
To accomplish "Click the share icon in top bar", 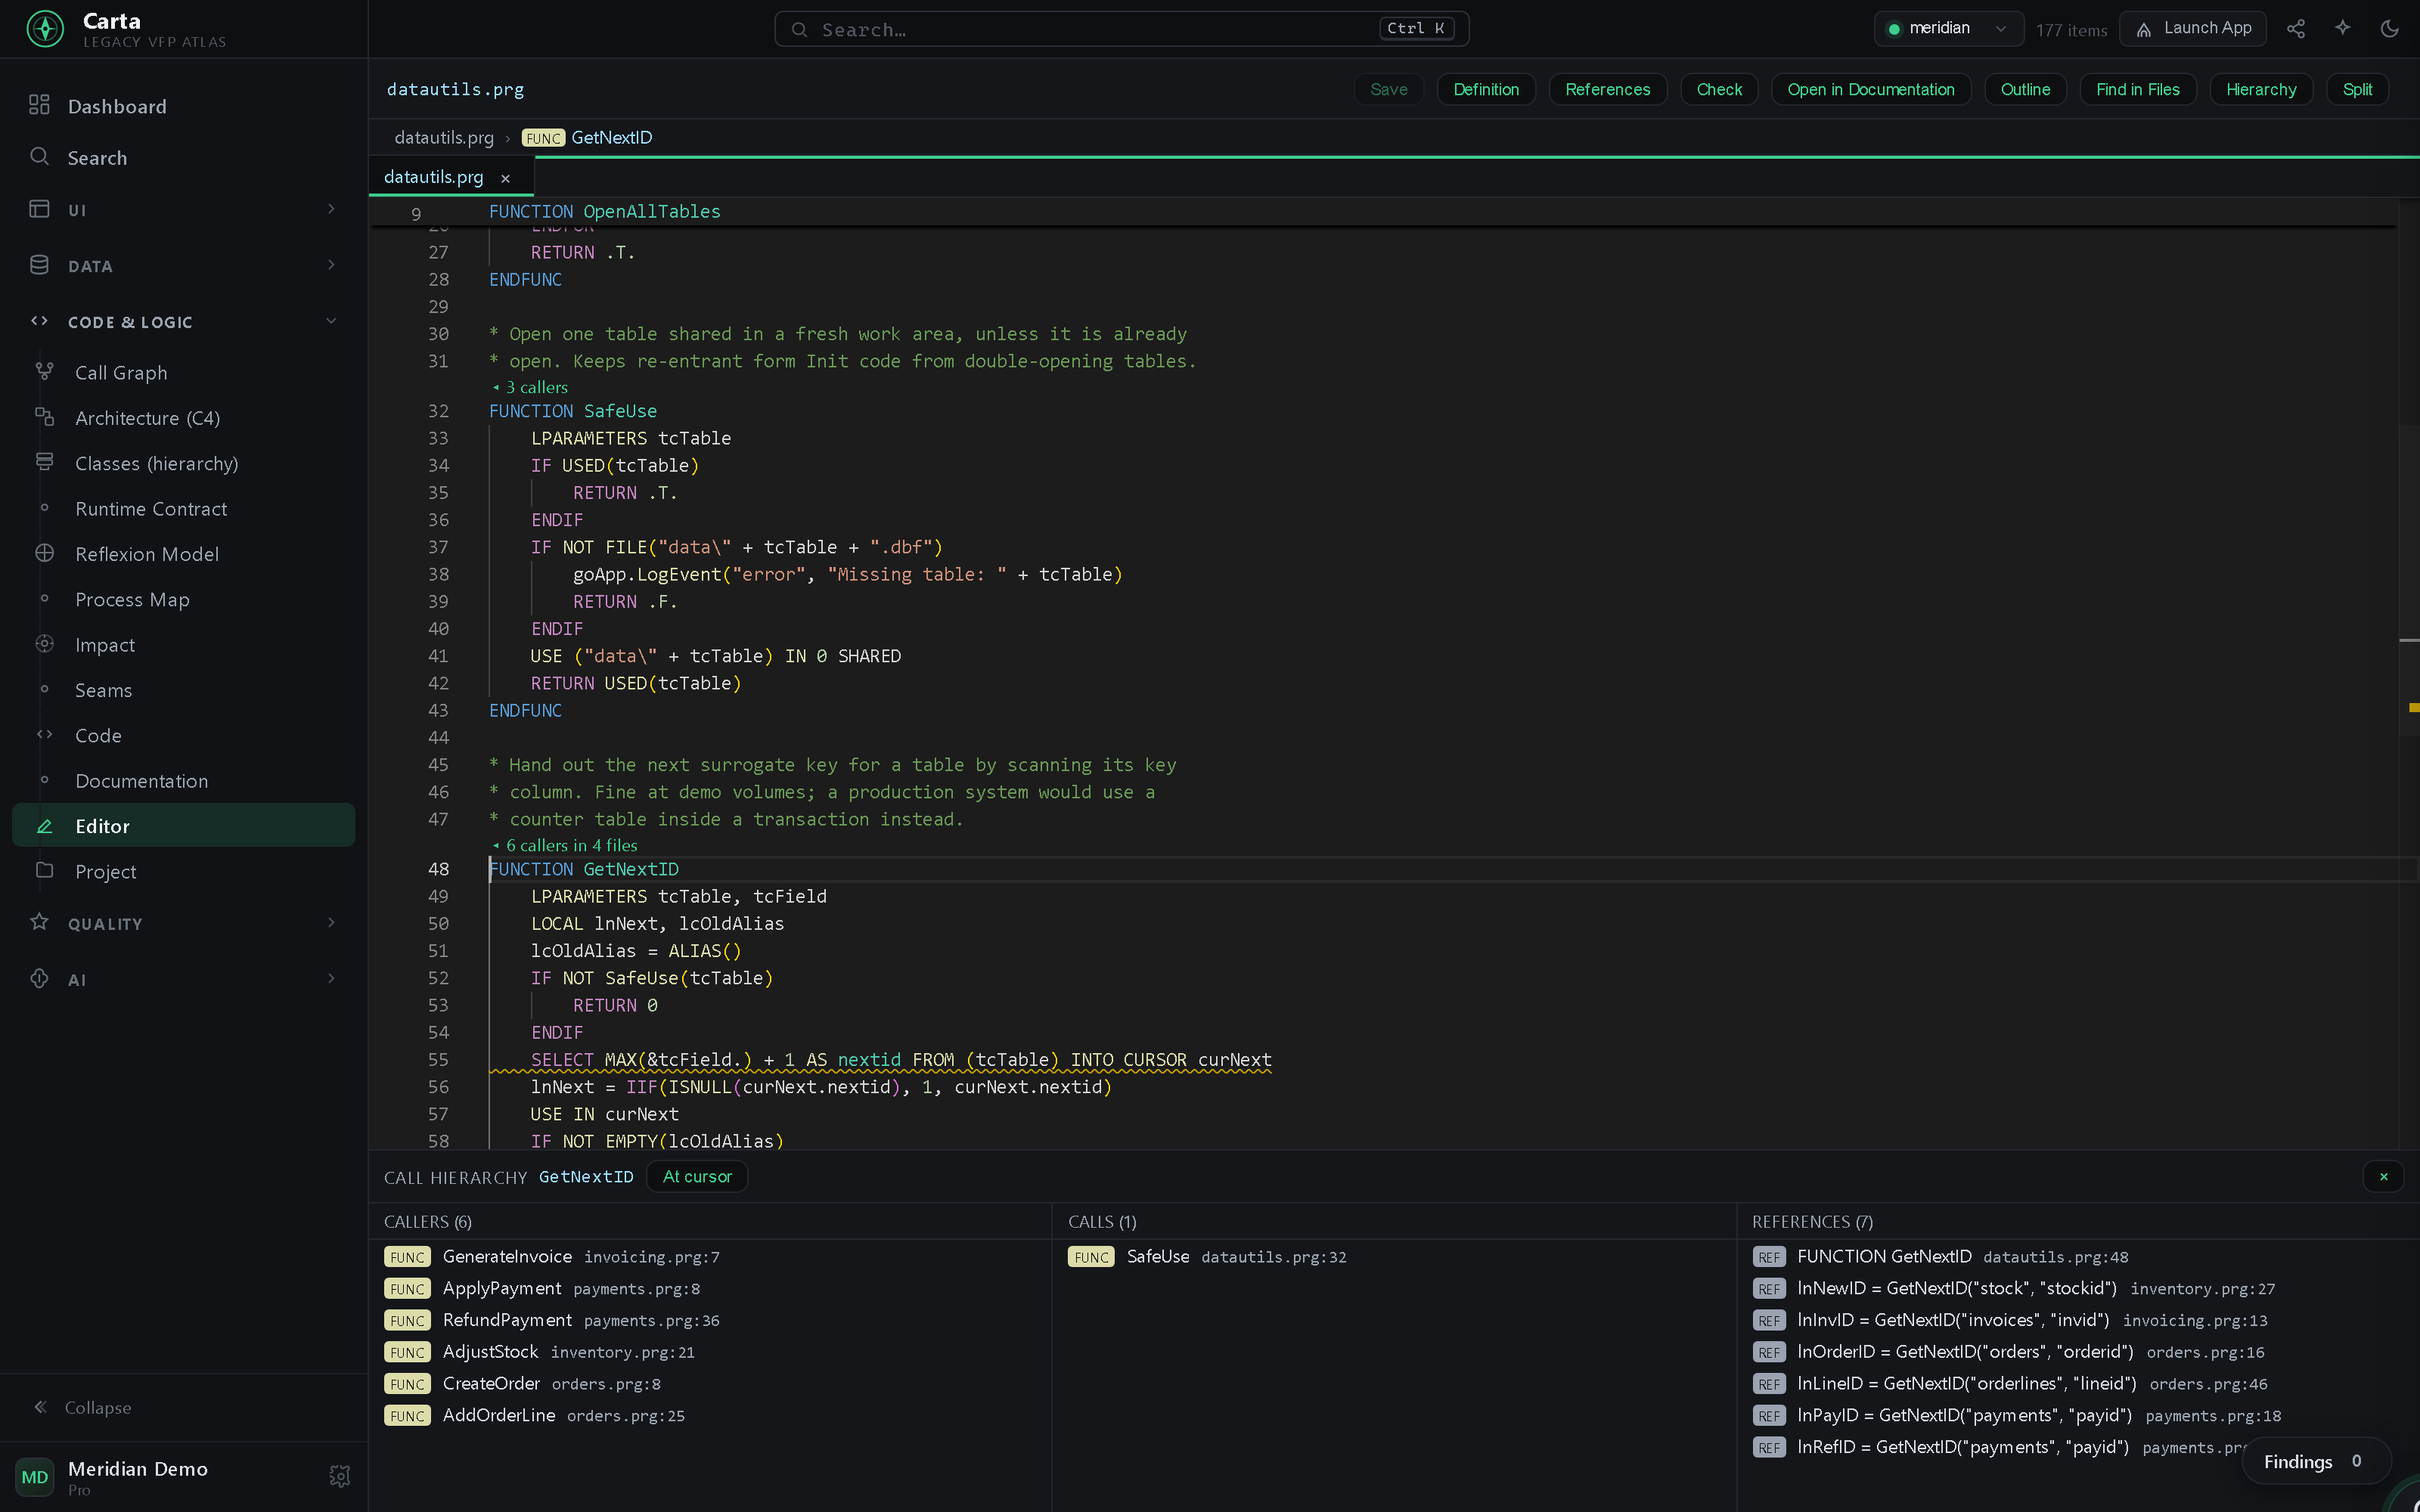I will (x=2296, y=29).
